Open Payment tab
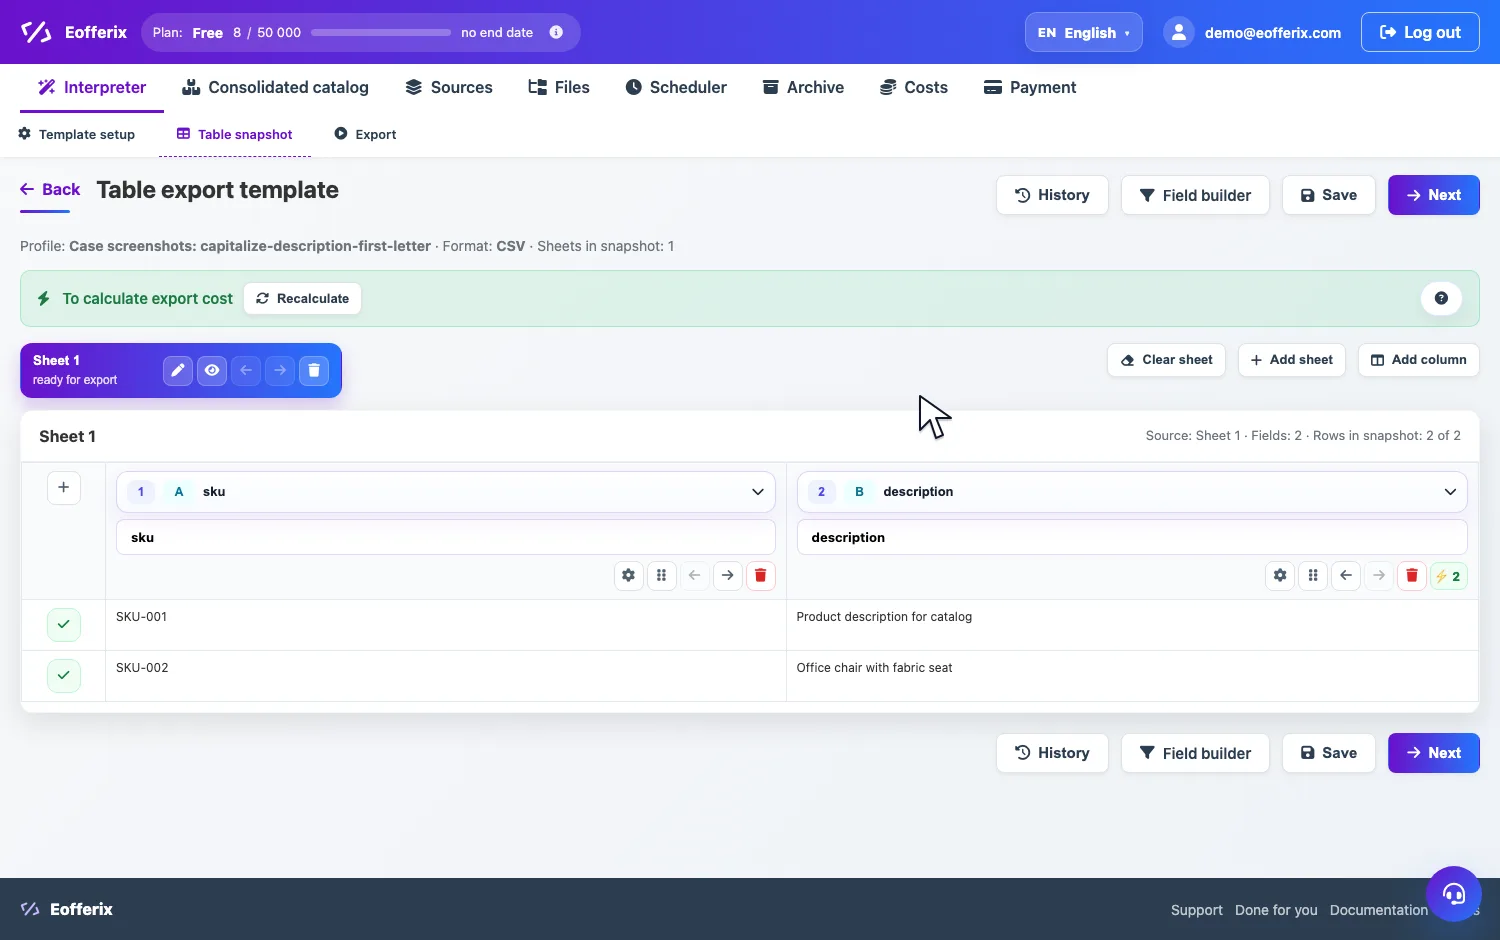 coord(1030,87)
